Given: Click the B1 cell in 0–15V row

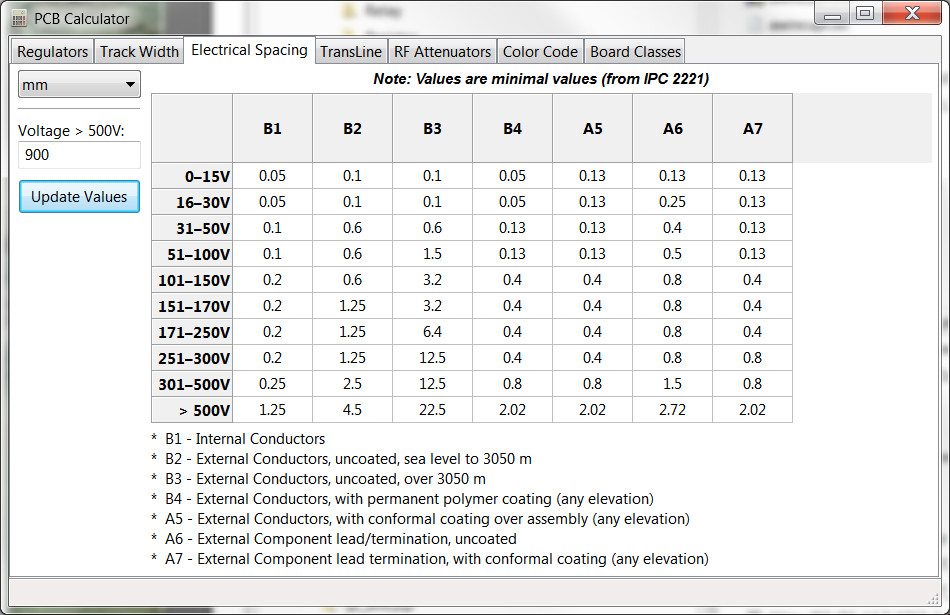Looking at the screenshot, I should [x=272, y=176].
